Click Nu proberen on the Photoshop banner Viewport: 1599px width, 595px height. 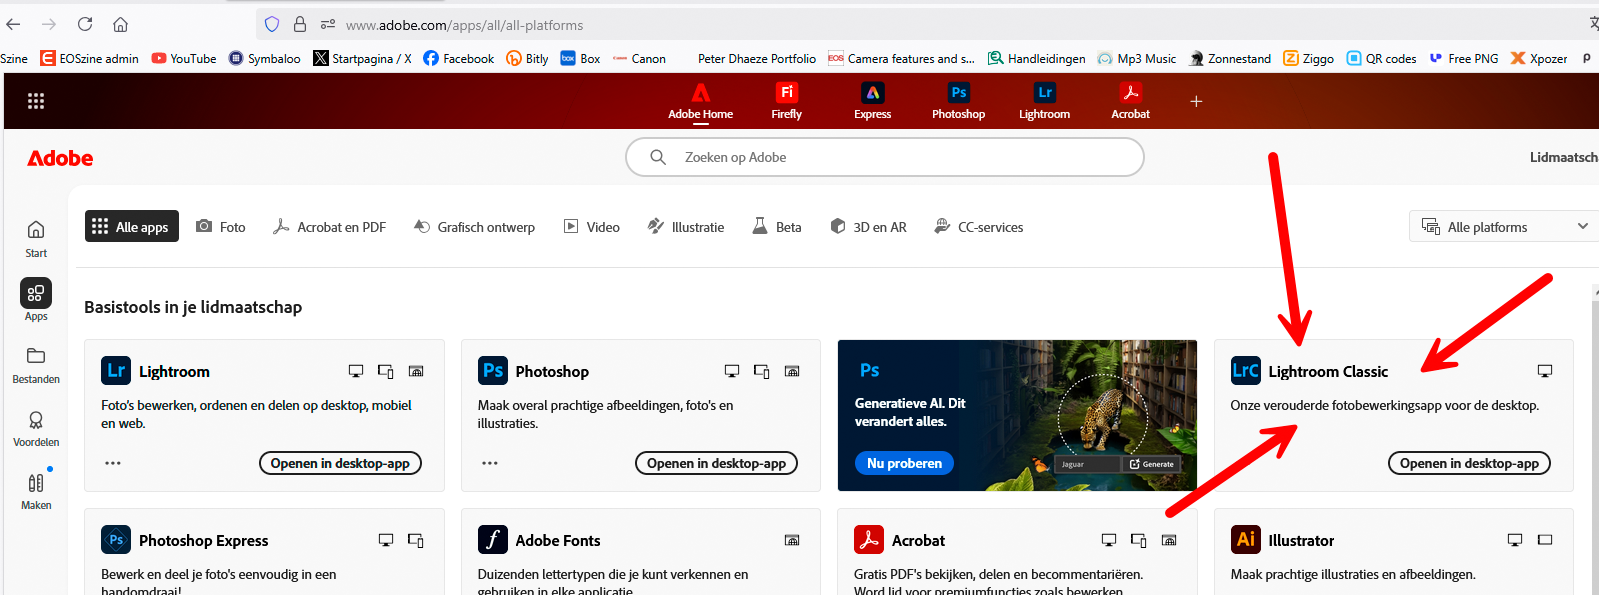click(904, 463)
